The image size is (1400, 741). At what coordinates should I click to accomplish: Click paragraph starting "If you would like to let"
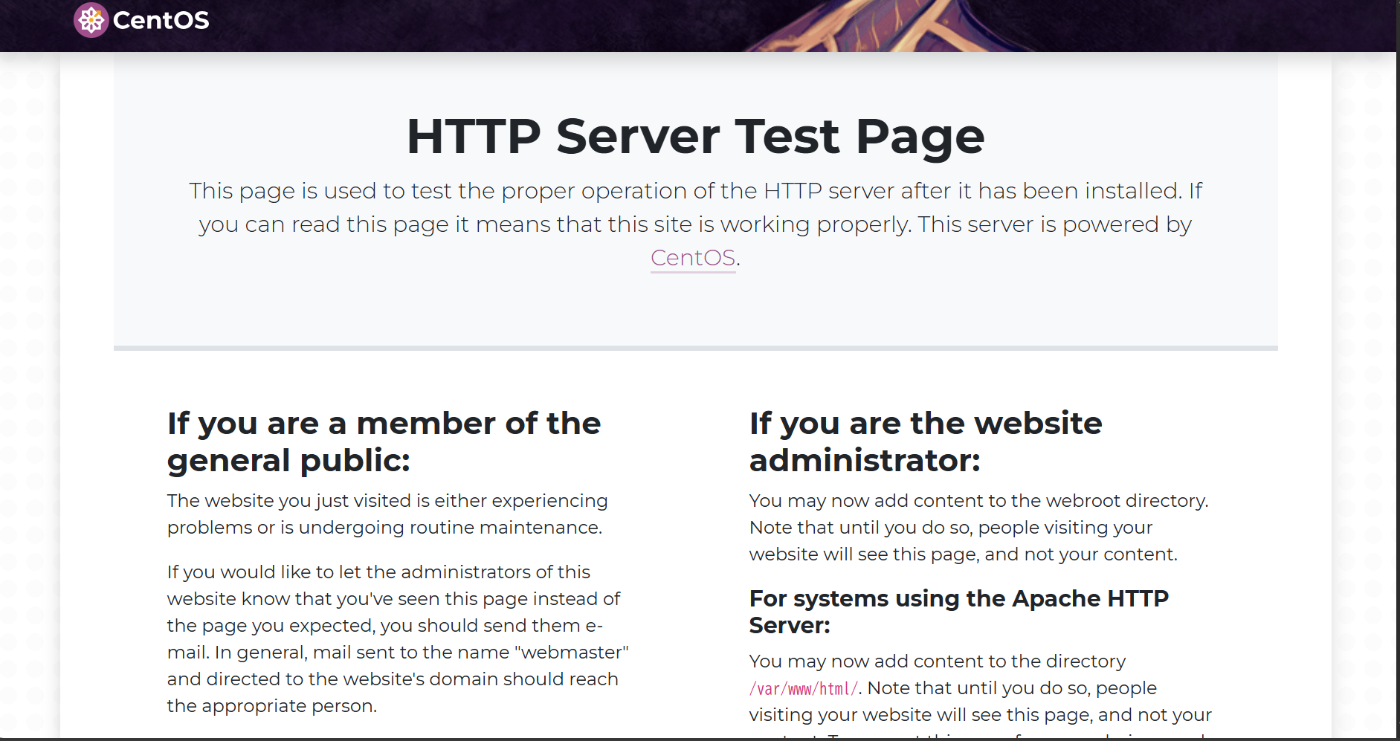pos(398,639)
